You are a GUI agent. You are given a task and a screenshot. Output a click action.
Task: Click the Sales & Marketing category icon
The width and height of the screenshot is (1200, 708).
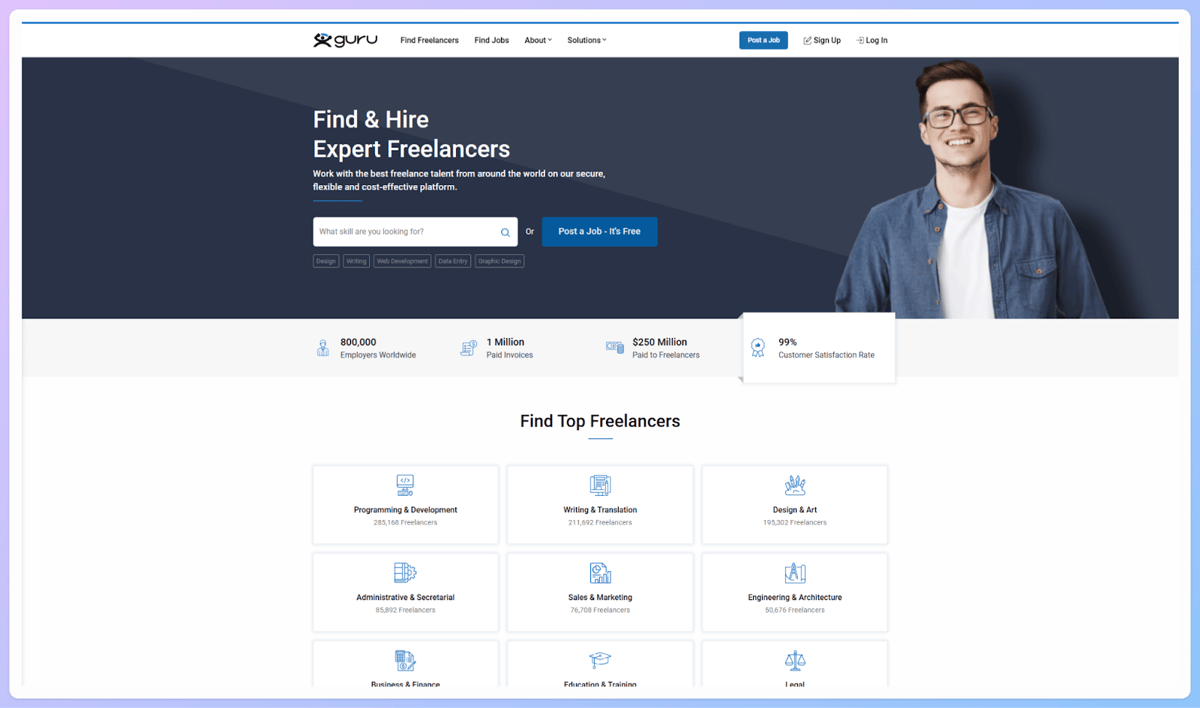600,573
